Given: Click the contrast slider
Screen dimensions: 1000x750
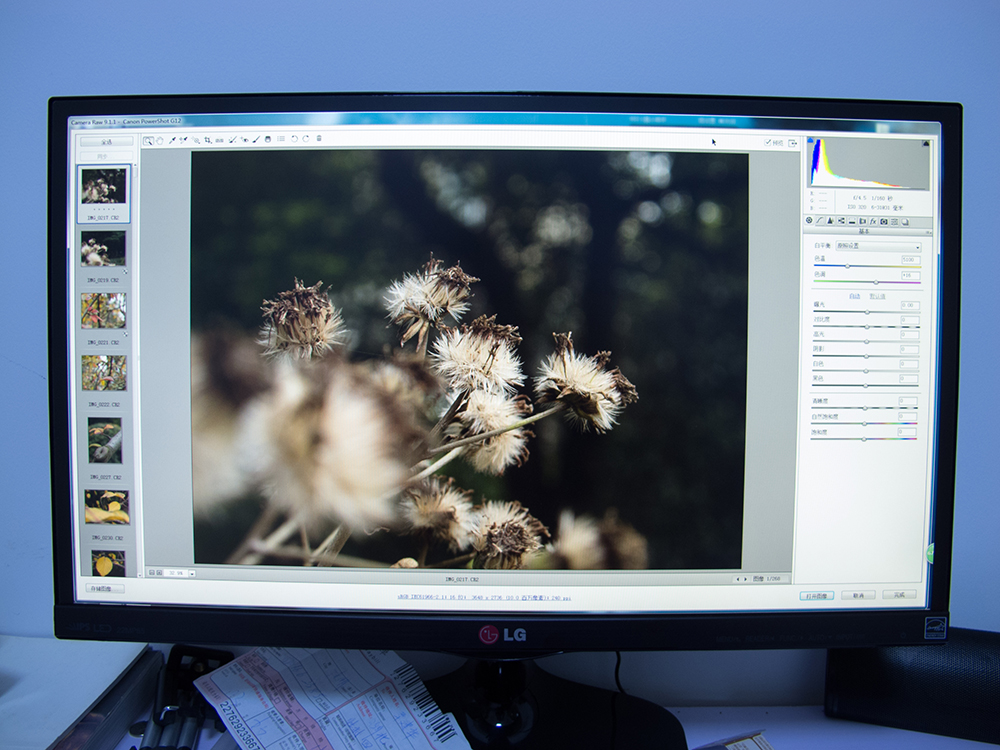Looking at the screenshot, I should click(x=865, y=327).
